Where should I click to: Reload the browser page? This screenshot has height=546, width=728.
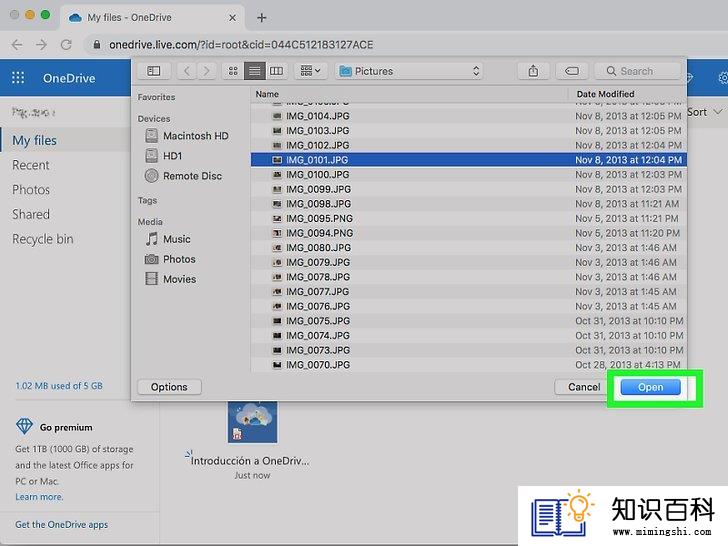point(66,45)
